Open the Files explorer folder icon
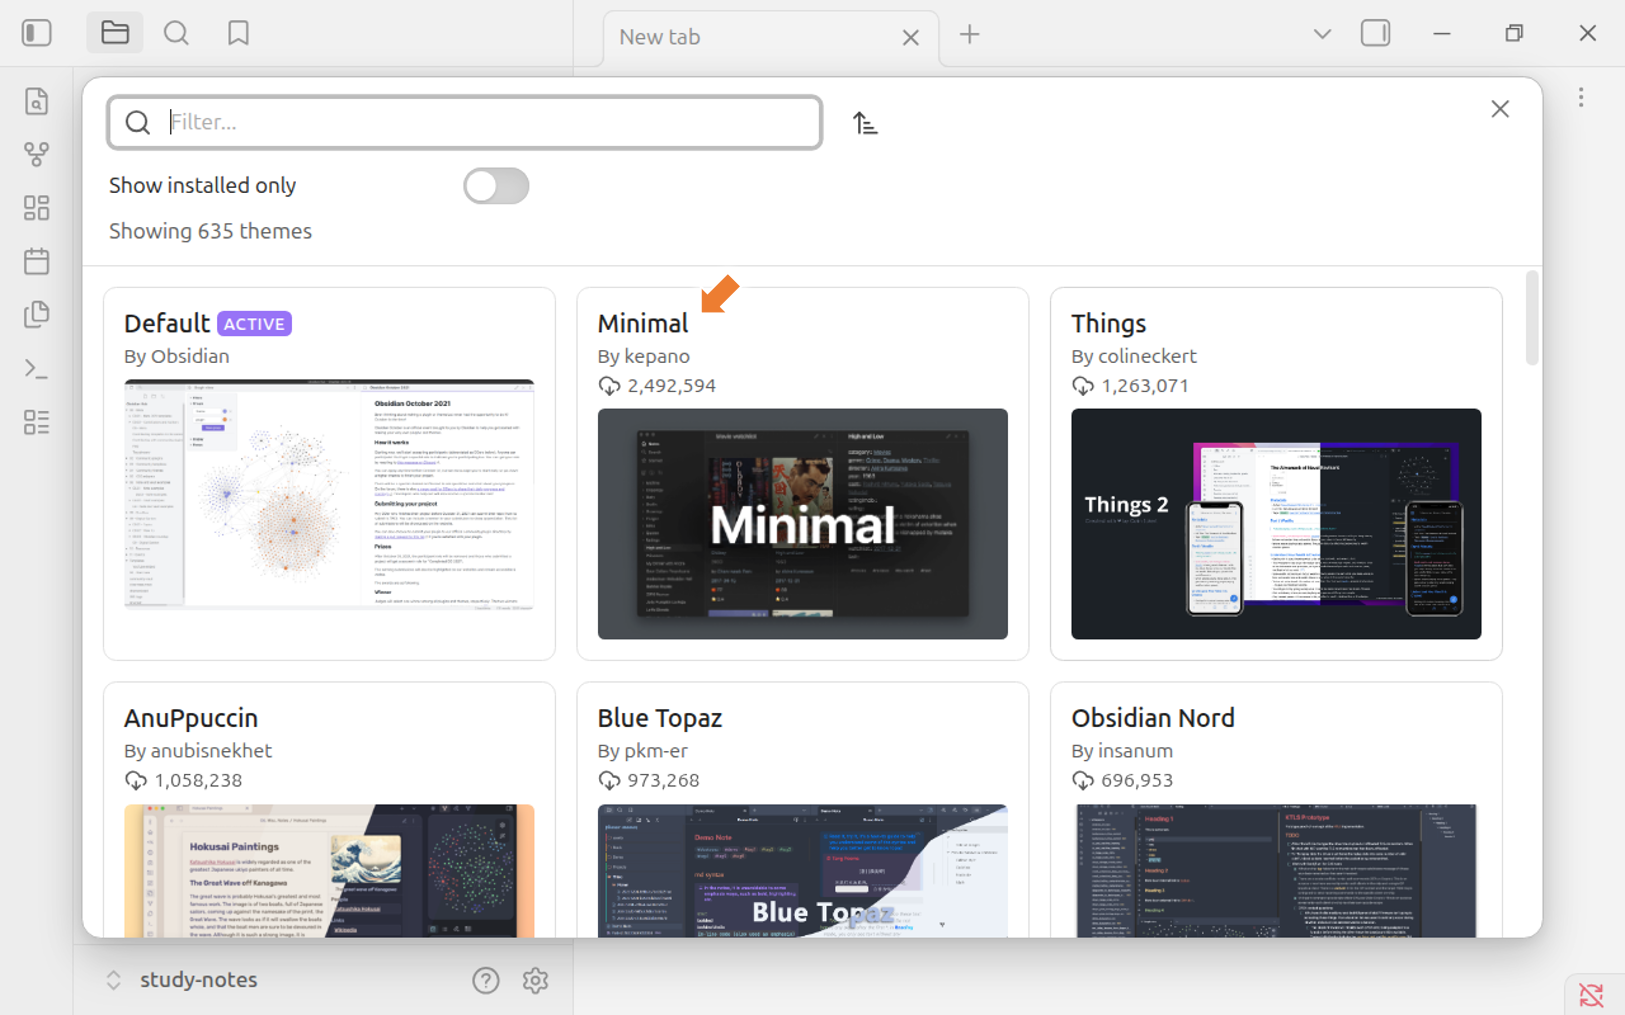The width and height of the screenshot is (1625, 1015). point(115,33)
